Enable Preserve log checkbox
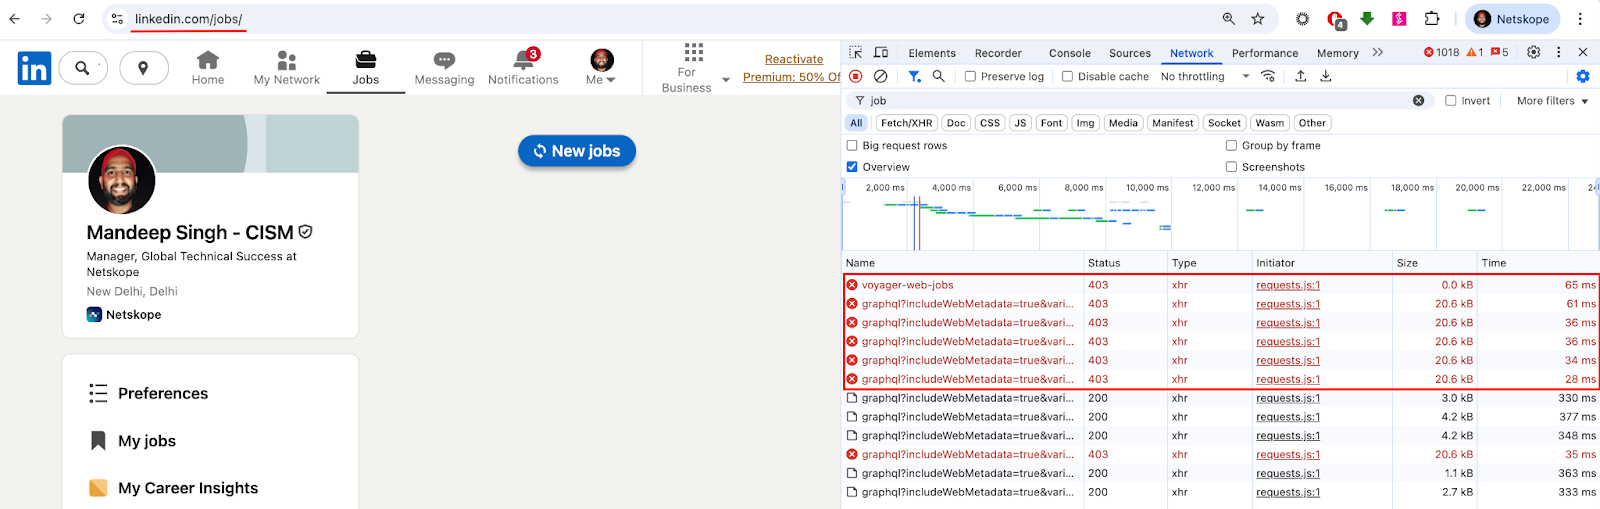This screenshot has height=509, width=1600. (x=970, y=76)
